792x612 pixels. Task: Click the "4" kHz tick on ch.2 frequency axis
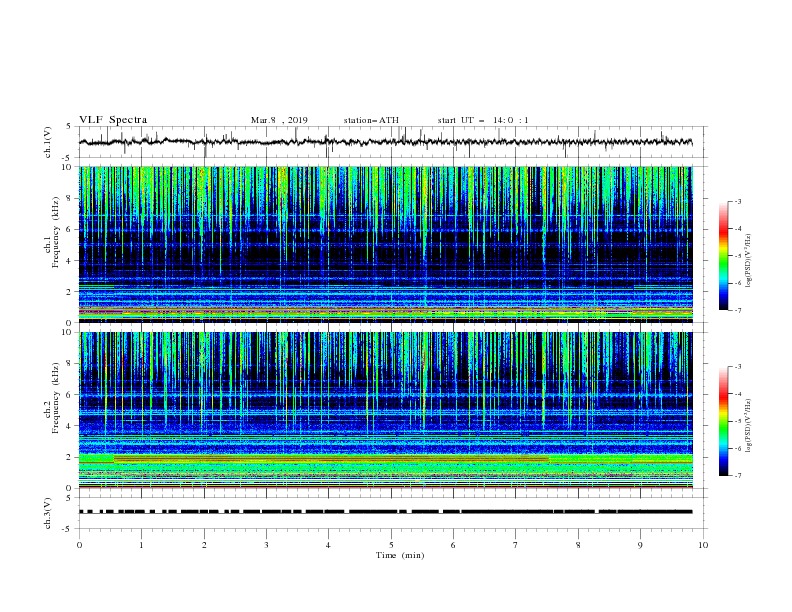pos(69,426)
